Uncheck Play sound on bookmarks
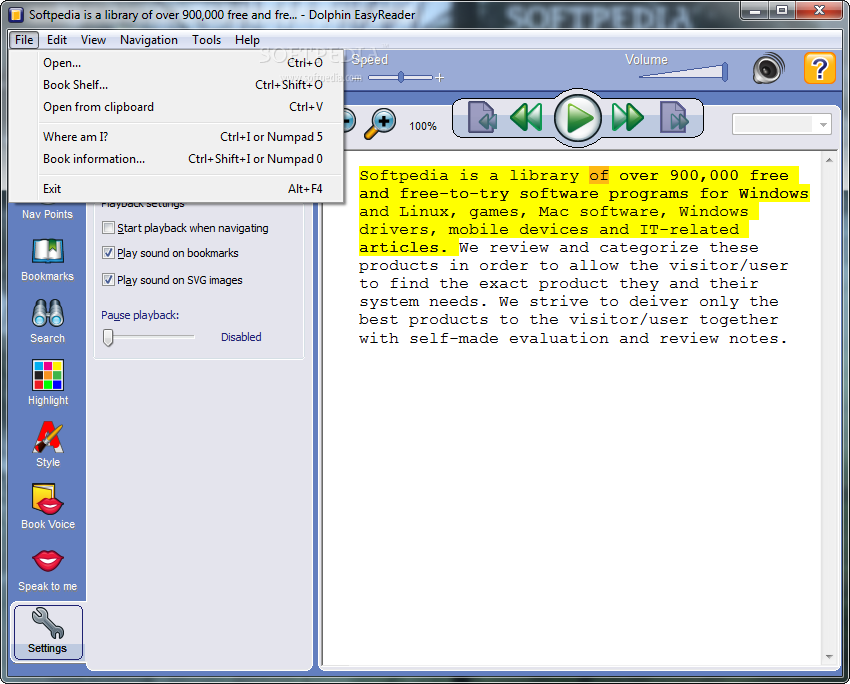This screenshot has height=684, width=850. click(x=108, y=253)
